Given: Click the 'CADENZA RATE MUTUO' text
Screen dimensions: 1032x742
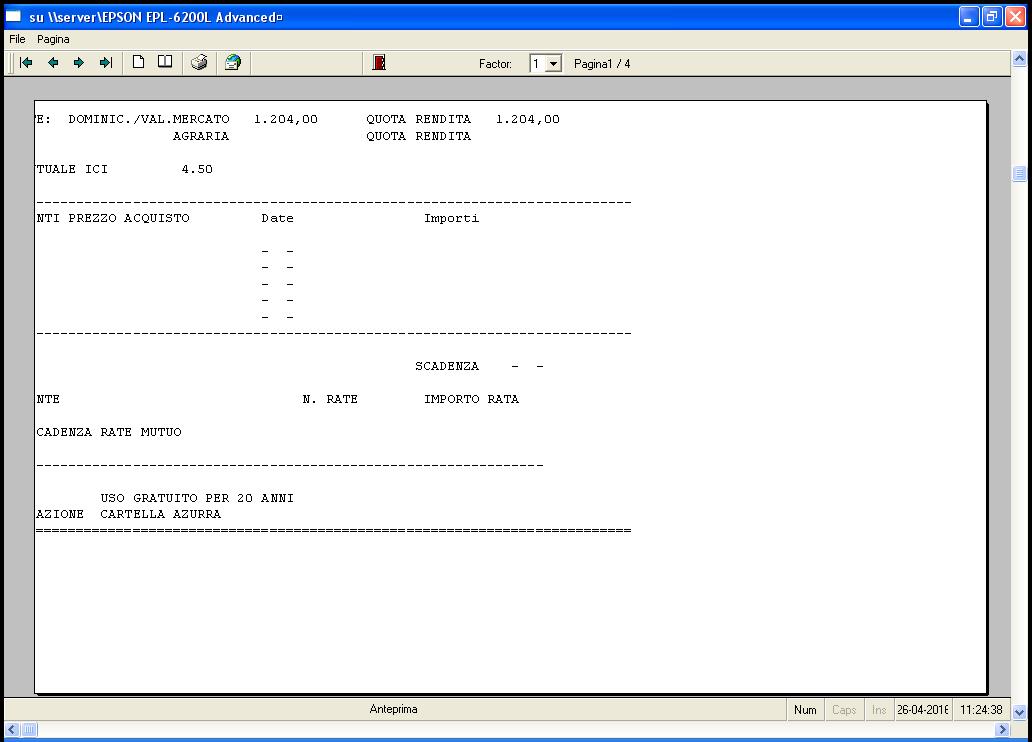Looking at the screenshot, I should tap(109, 432).
